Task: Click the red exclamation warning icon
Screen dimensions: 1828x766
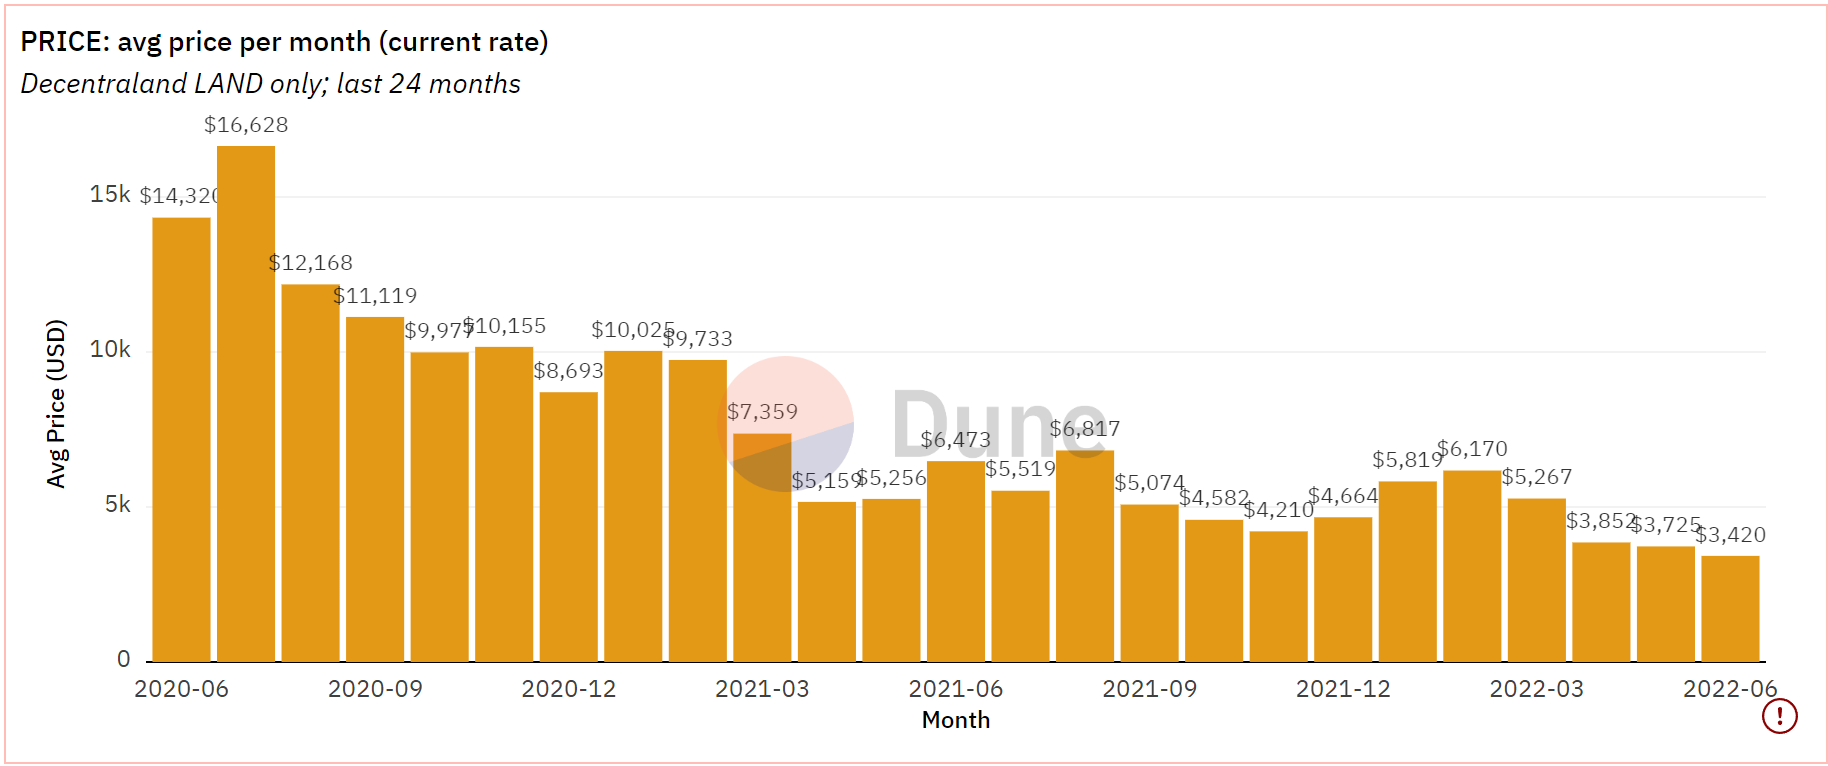Action: point(1779,716)
